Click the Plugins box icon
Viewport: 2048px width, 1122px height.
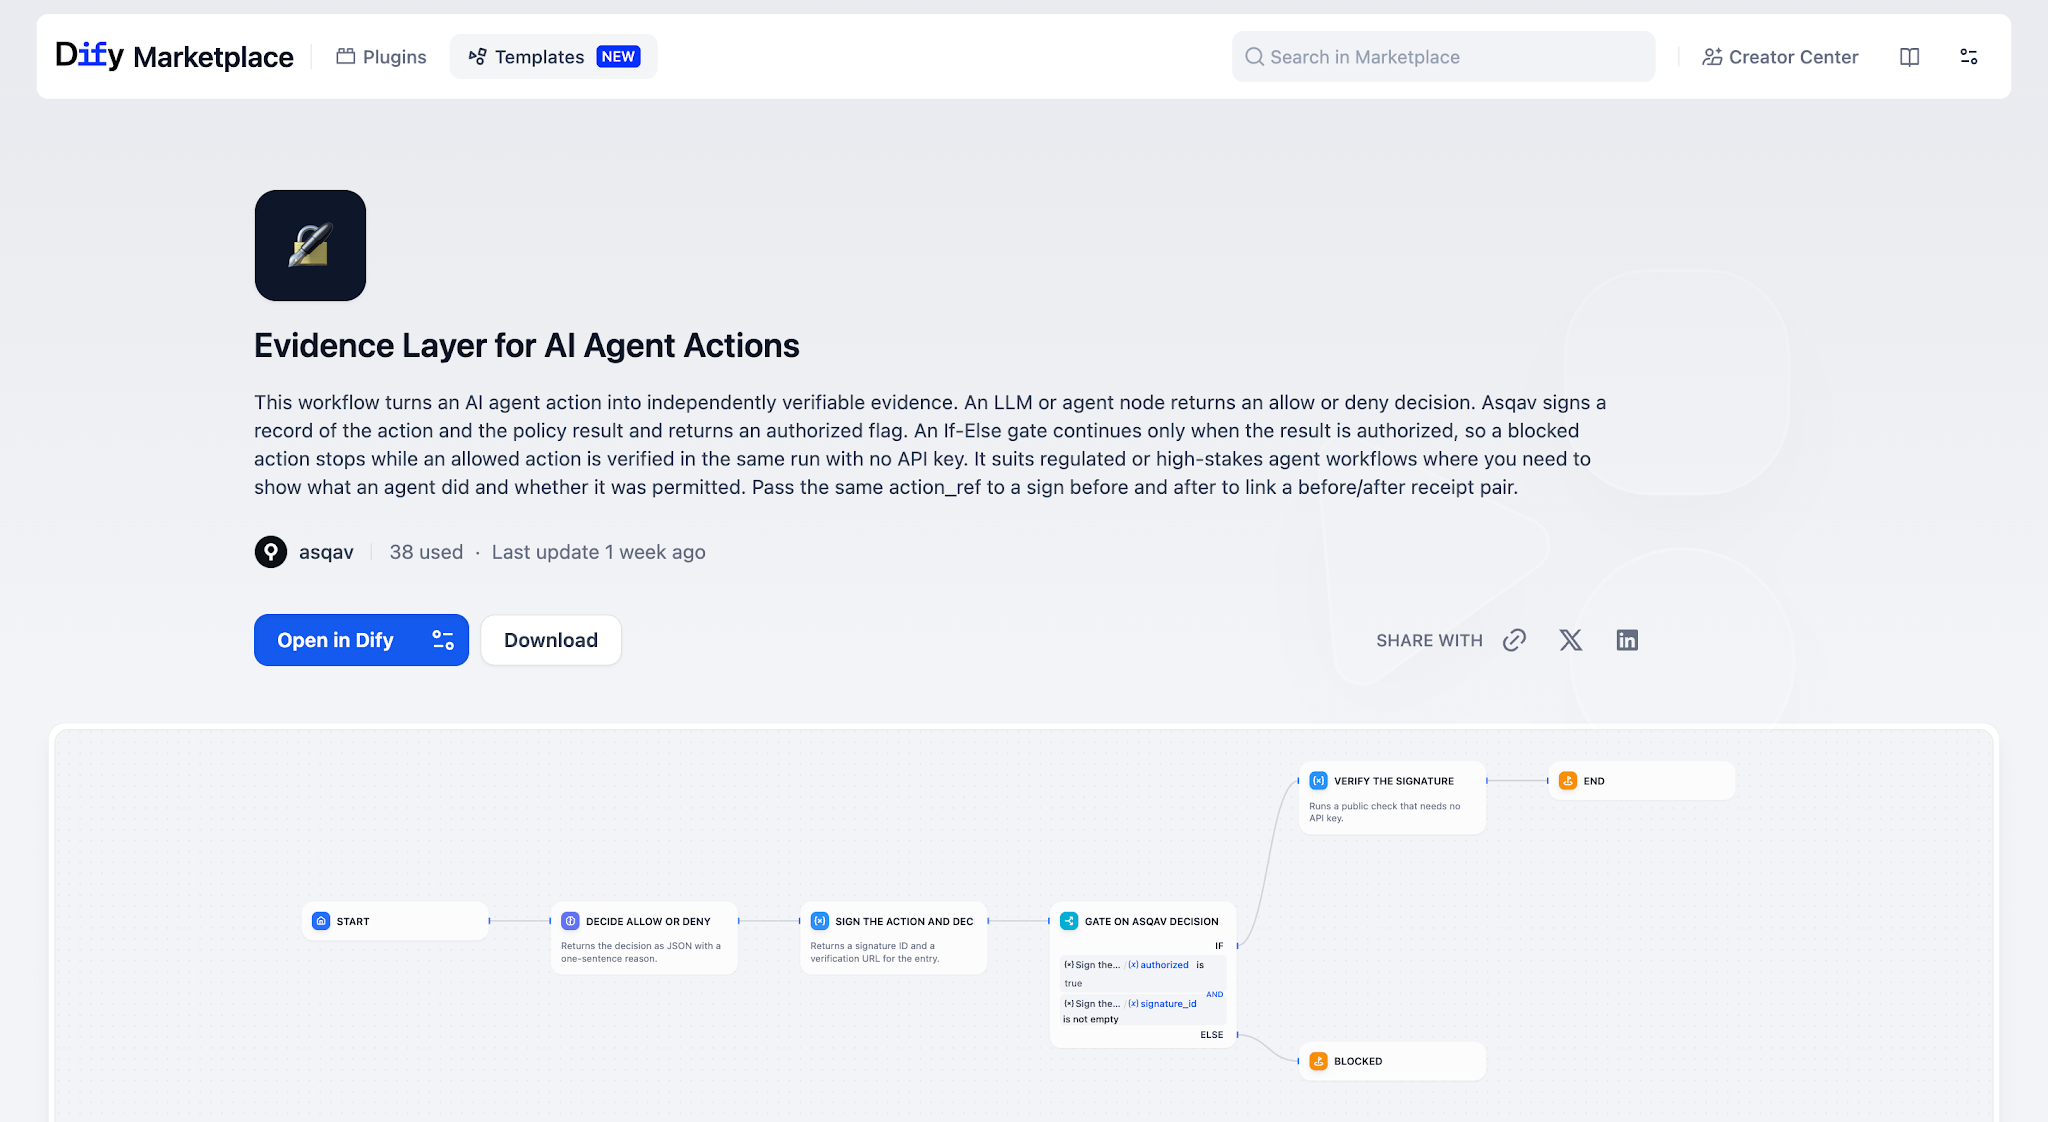pos(345,57)
